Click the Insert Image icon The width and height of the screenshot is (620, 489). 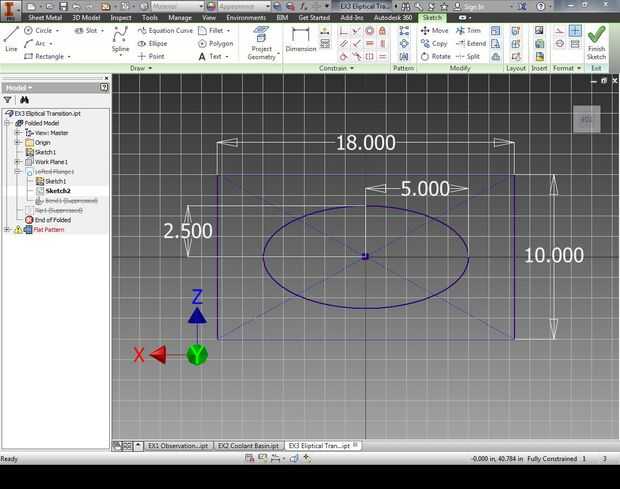539,30
